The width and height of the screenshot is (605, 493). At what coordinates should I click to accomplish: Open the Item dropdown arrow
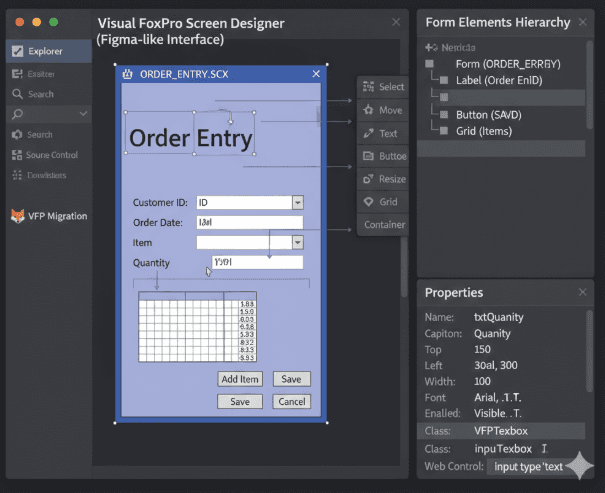click(298, 242)
